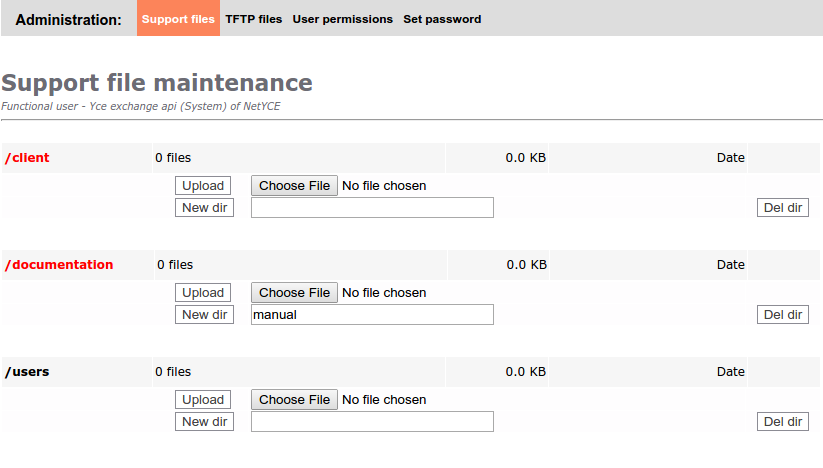
Task: Create new dir under /documentation
Action: click(x=204, y=315)
